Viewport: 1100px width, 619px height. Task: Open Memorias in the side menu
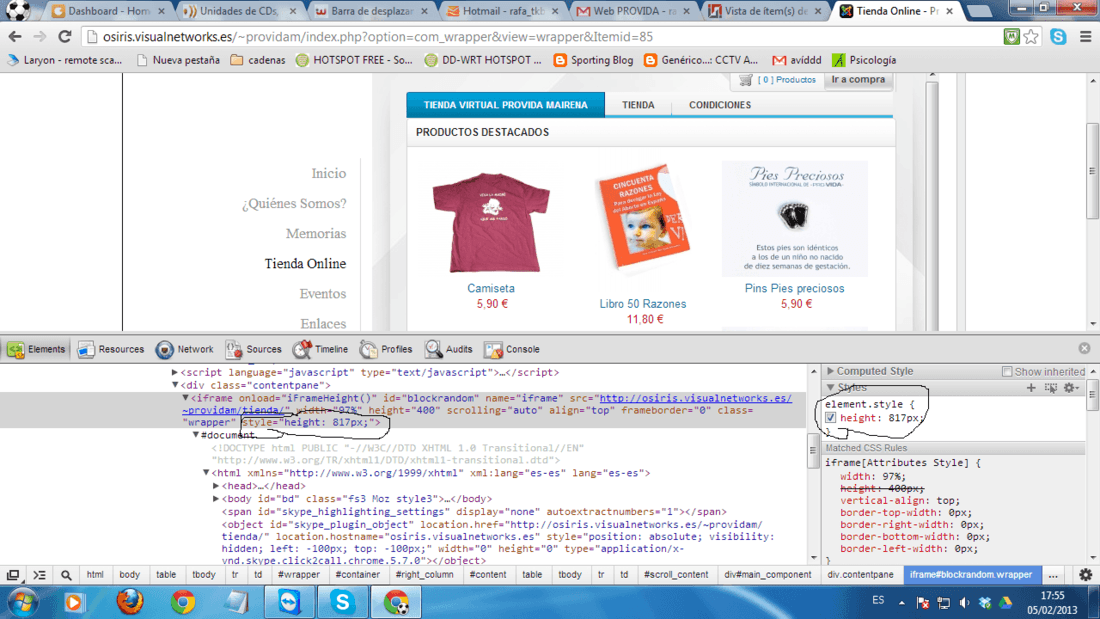tap(316, 233)
